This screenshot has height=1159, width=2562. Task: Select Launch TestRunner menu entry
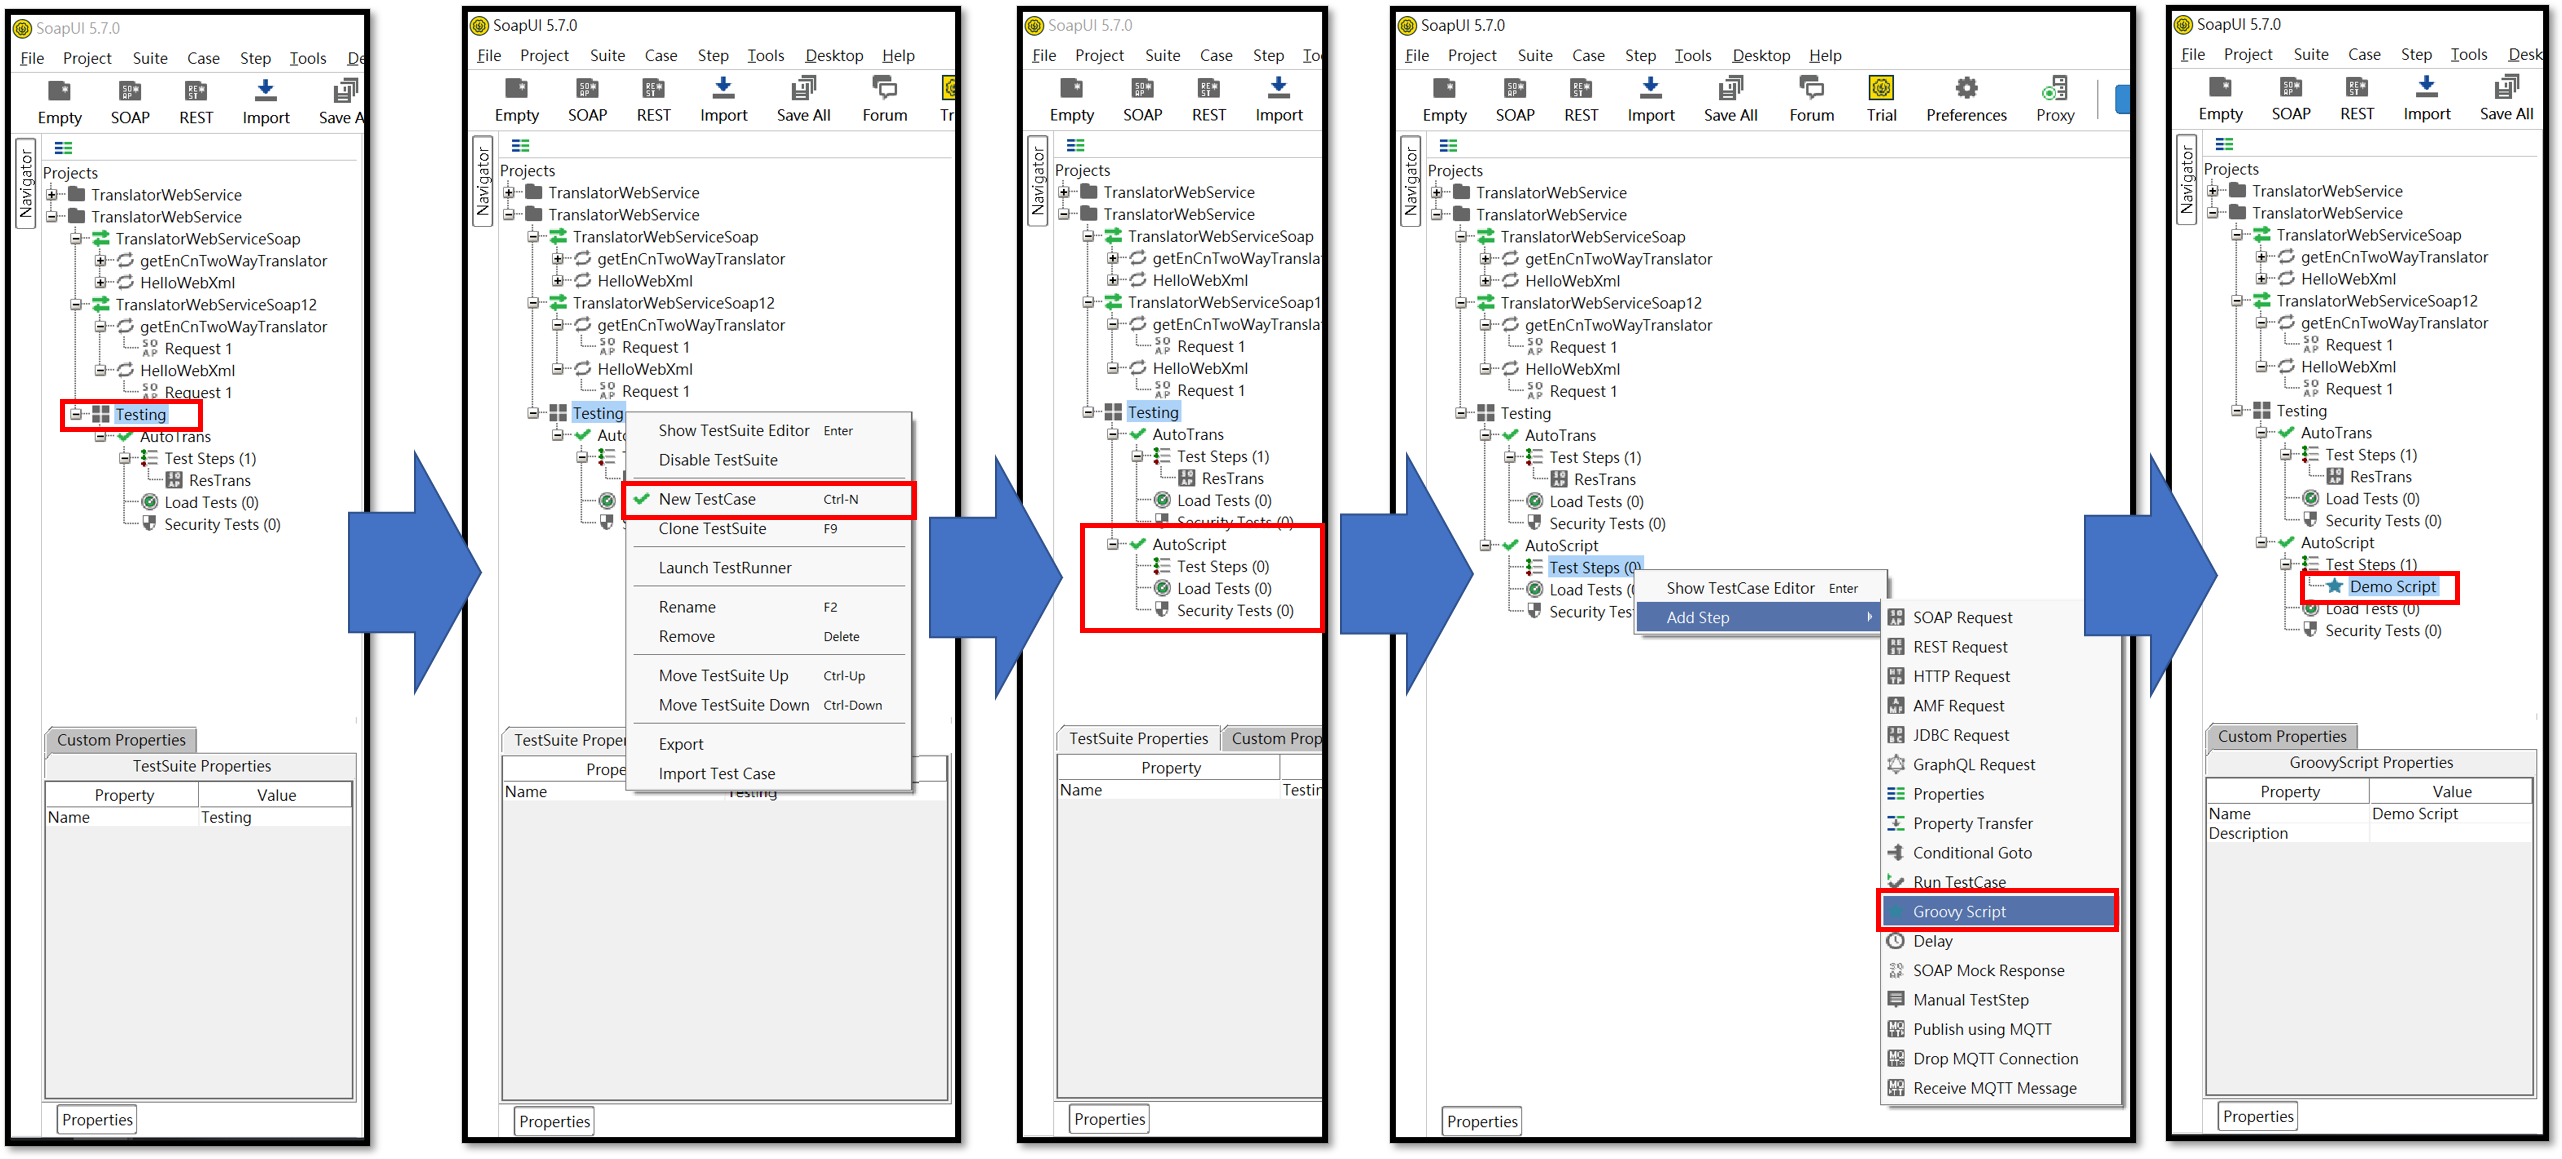724,568
